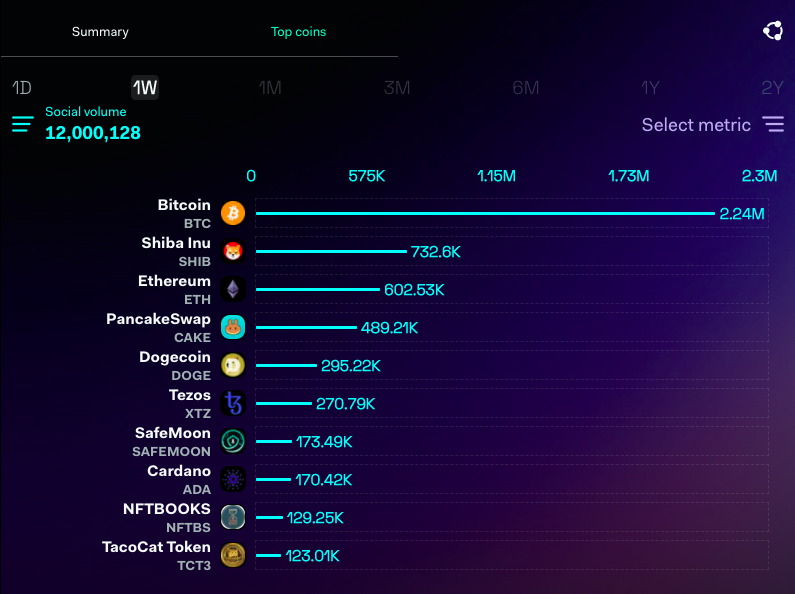This screenshot has height=594, width=795.
Task: Open the Select metric dropdown
Action: 696,125
